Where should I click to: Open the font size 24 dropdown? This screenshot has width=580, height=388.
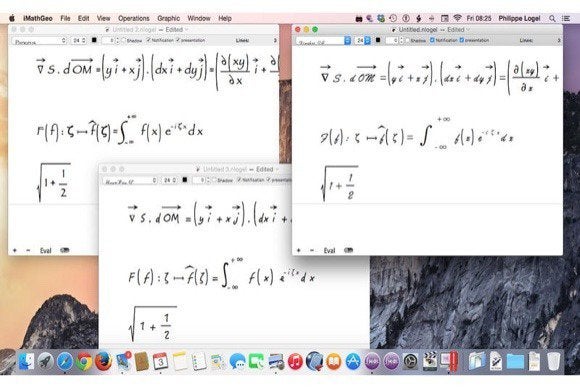pos(363,41)
